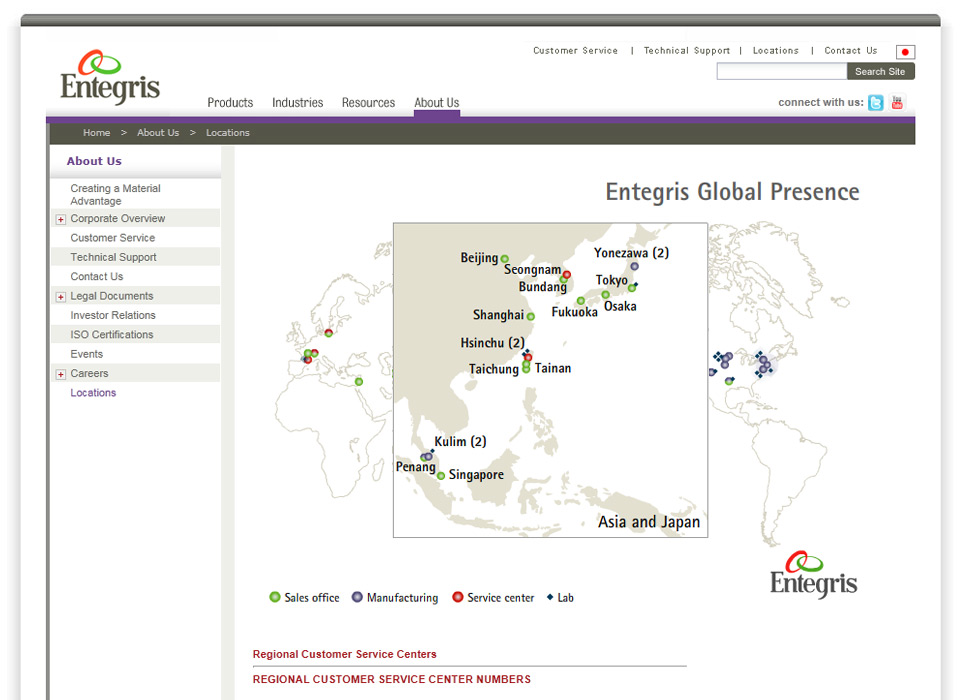Open Technical Support sidebar link
This screenshot has width=960, height=700.
(x=113, y=257)
